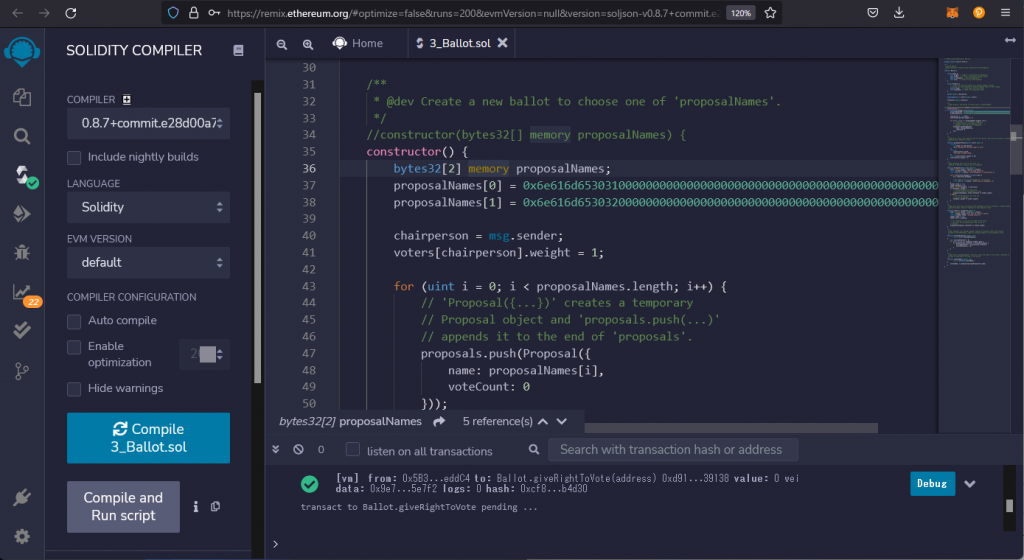
Task: Check the Hide warnings option
Action: [74, 388]
